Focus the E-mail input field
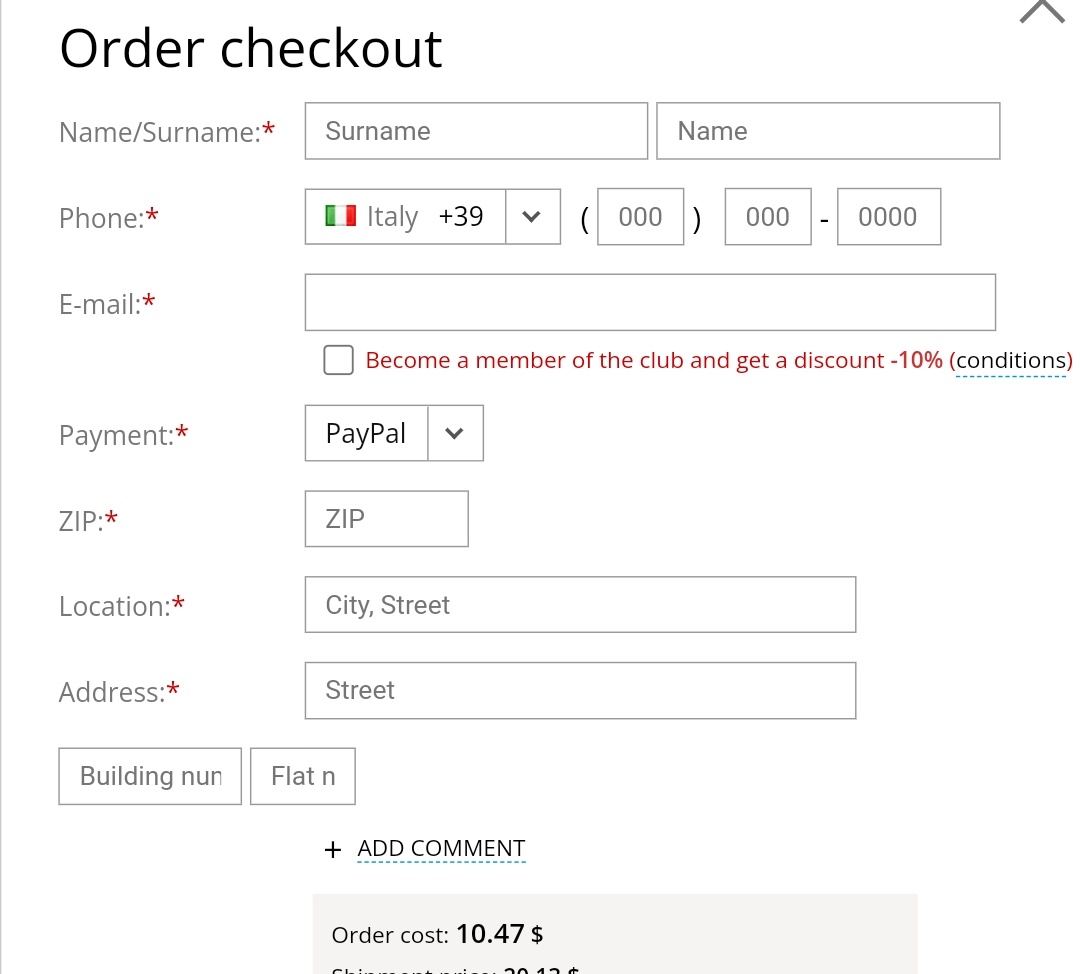1080x974 pixels. tap(650, 302)
